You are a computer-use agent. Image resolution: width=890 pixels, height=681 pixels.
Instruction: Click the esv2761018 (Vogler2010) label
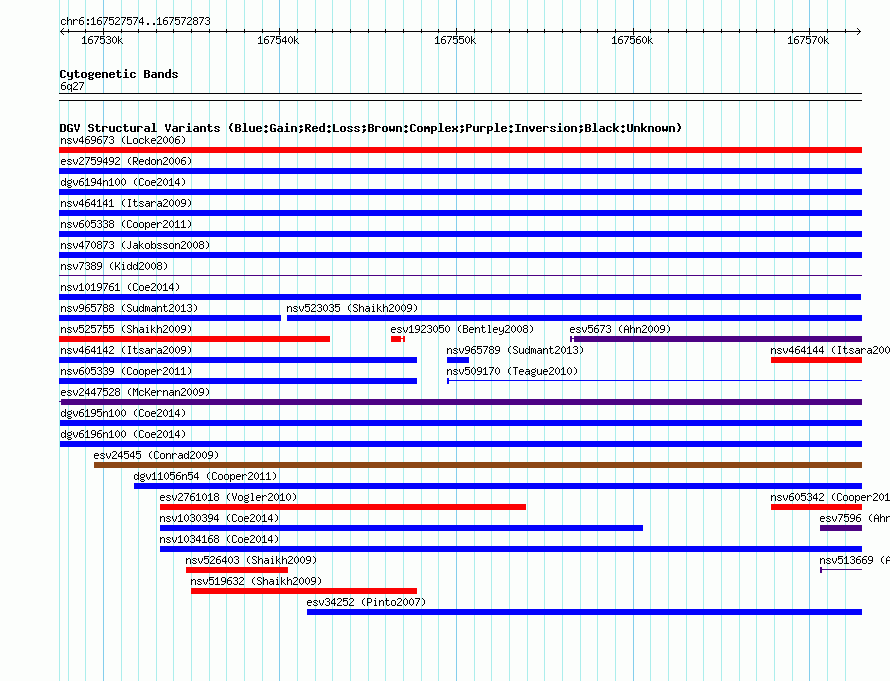(x=228, y=497)
